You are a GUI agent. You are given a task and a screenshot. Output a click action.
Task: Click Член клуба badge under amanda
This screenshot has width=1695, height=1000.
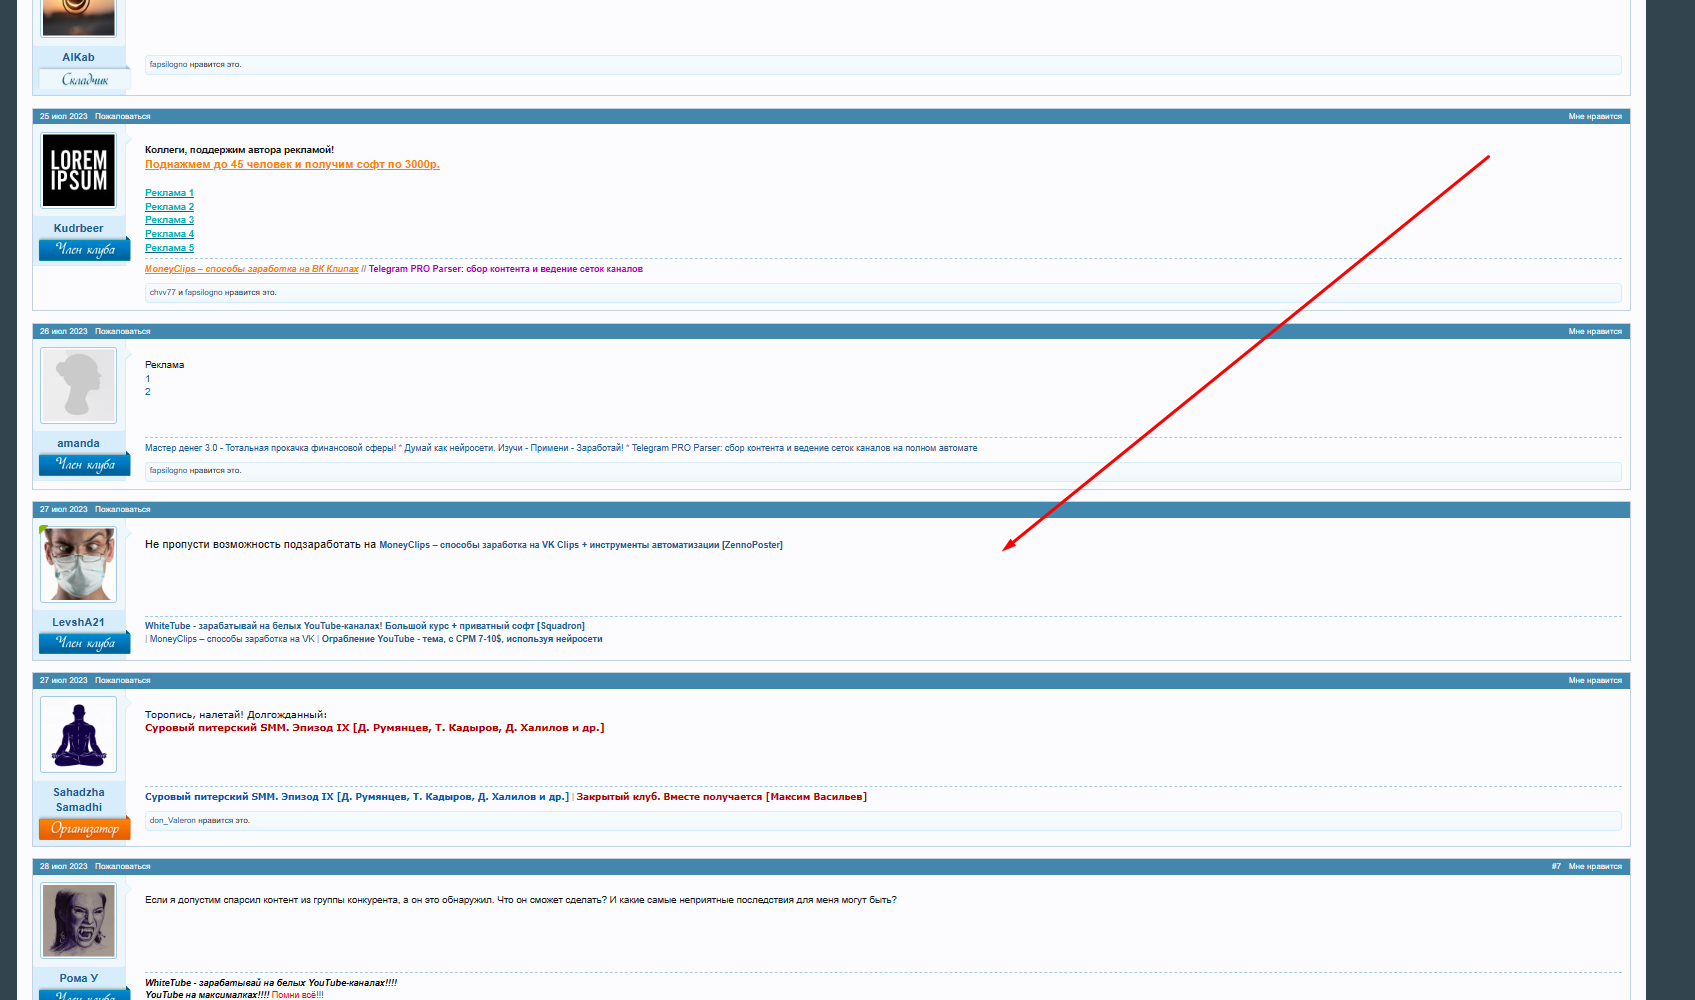point(84,465)
